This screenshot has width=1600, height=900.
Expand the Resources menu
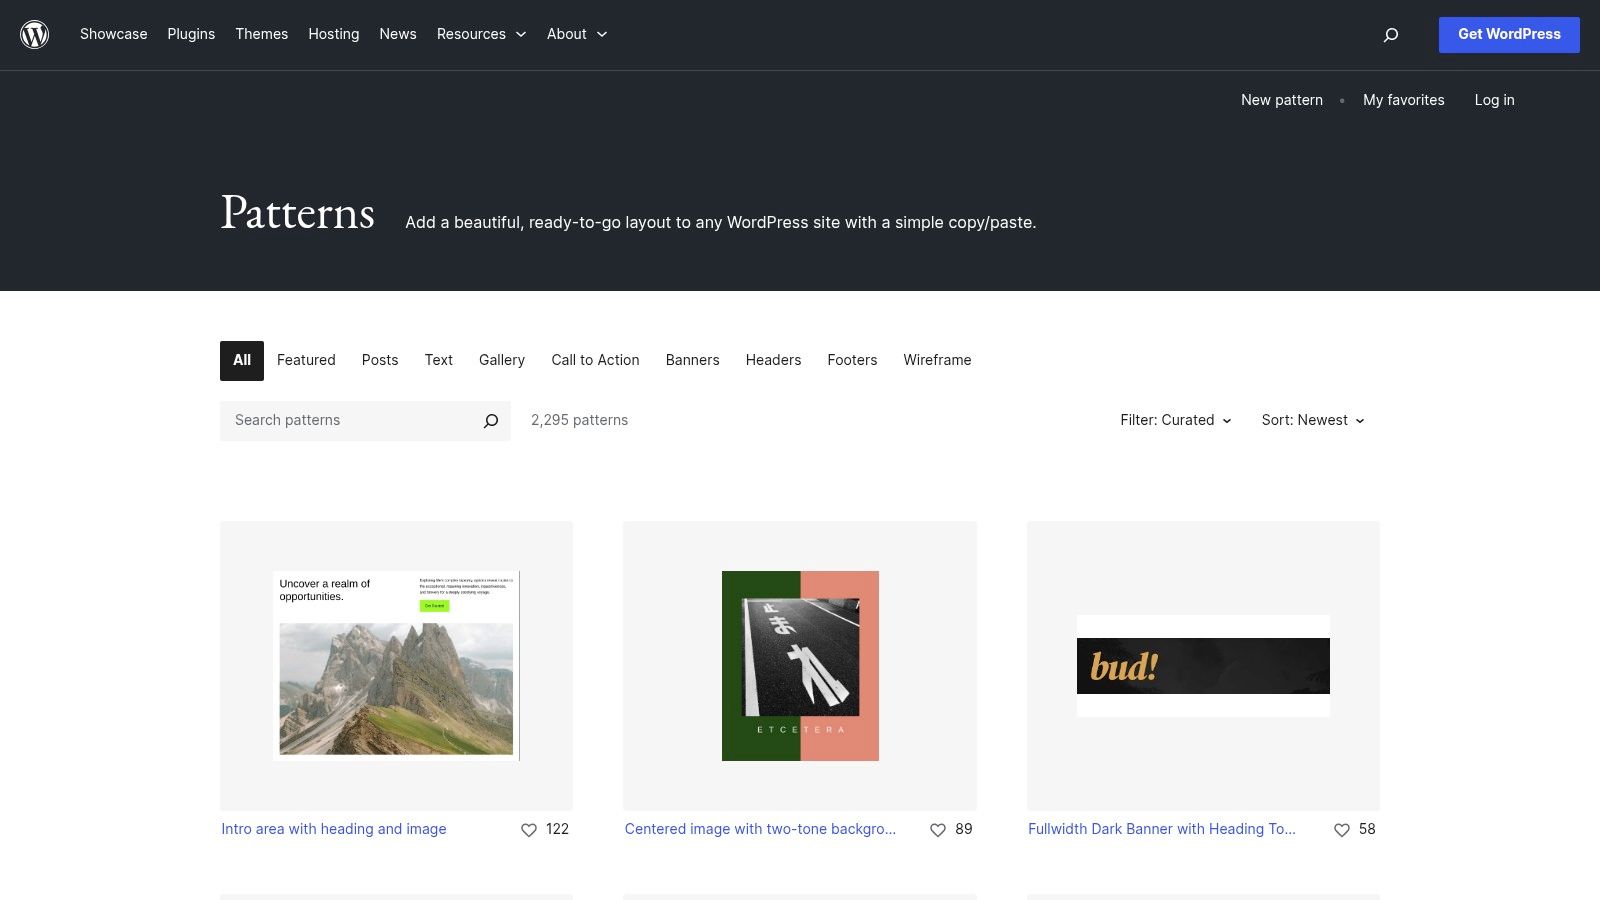[481, 34]
